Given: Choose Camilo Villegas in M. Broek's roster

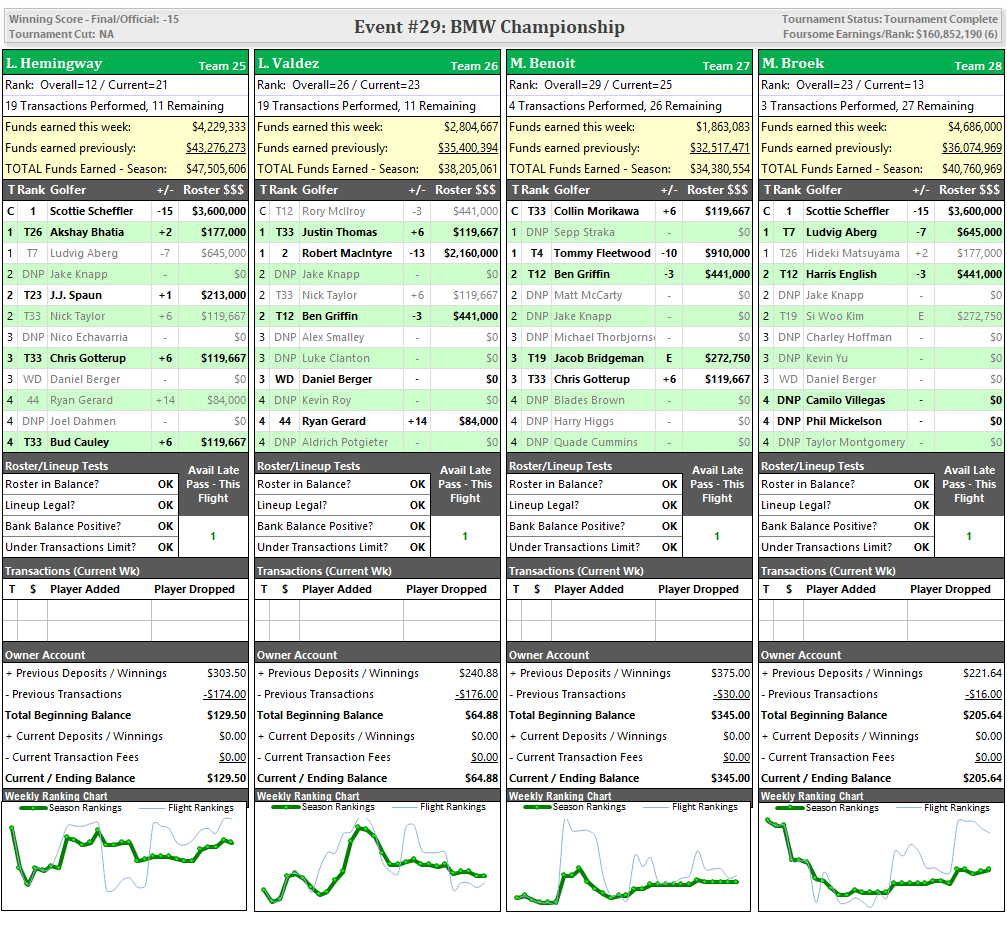Looking at the screenshot, I should click(x=845, y=400).
